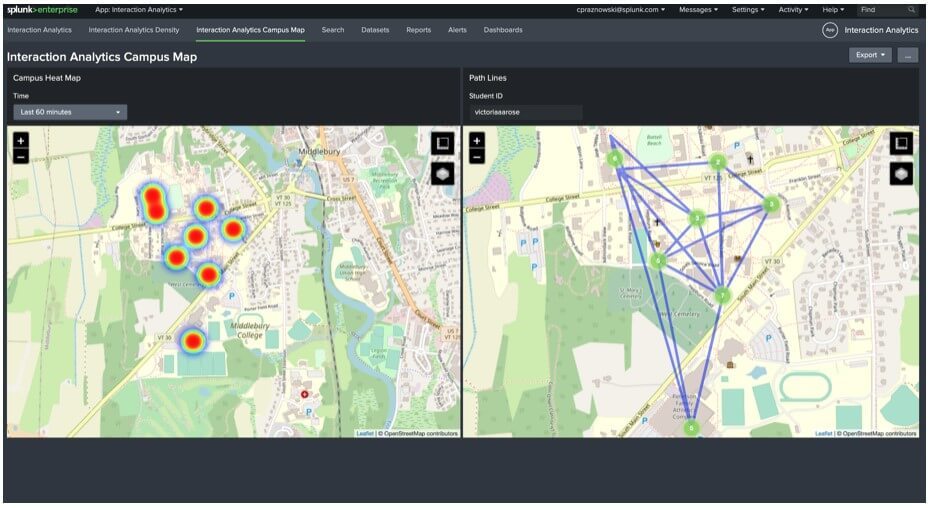Go to the Alerts tab
Image resolution: width=932 pixels, height=508 pixels.
[457, 30]
